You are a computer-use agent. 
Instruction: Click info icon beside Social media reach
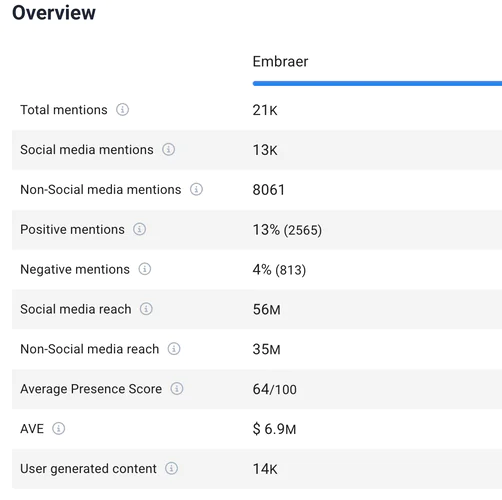click(146, 309)
